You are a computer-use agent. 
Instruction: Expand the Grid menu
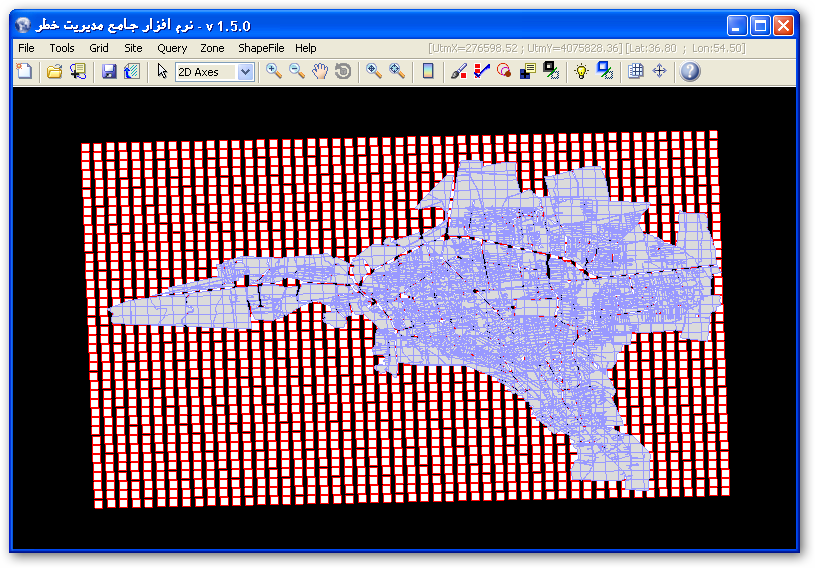(99, 48)
